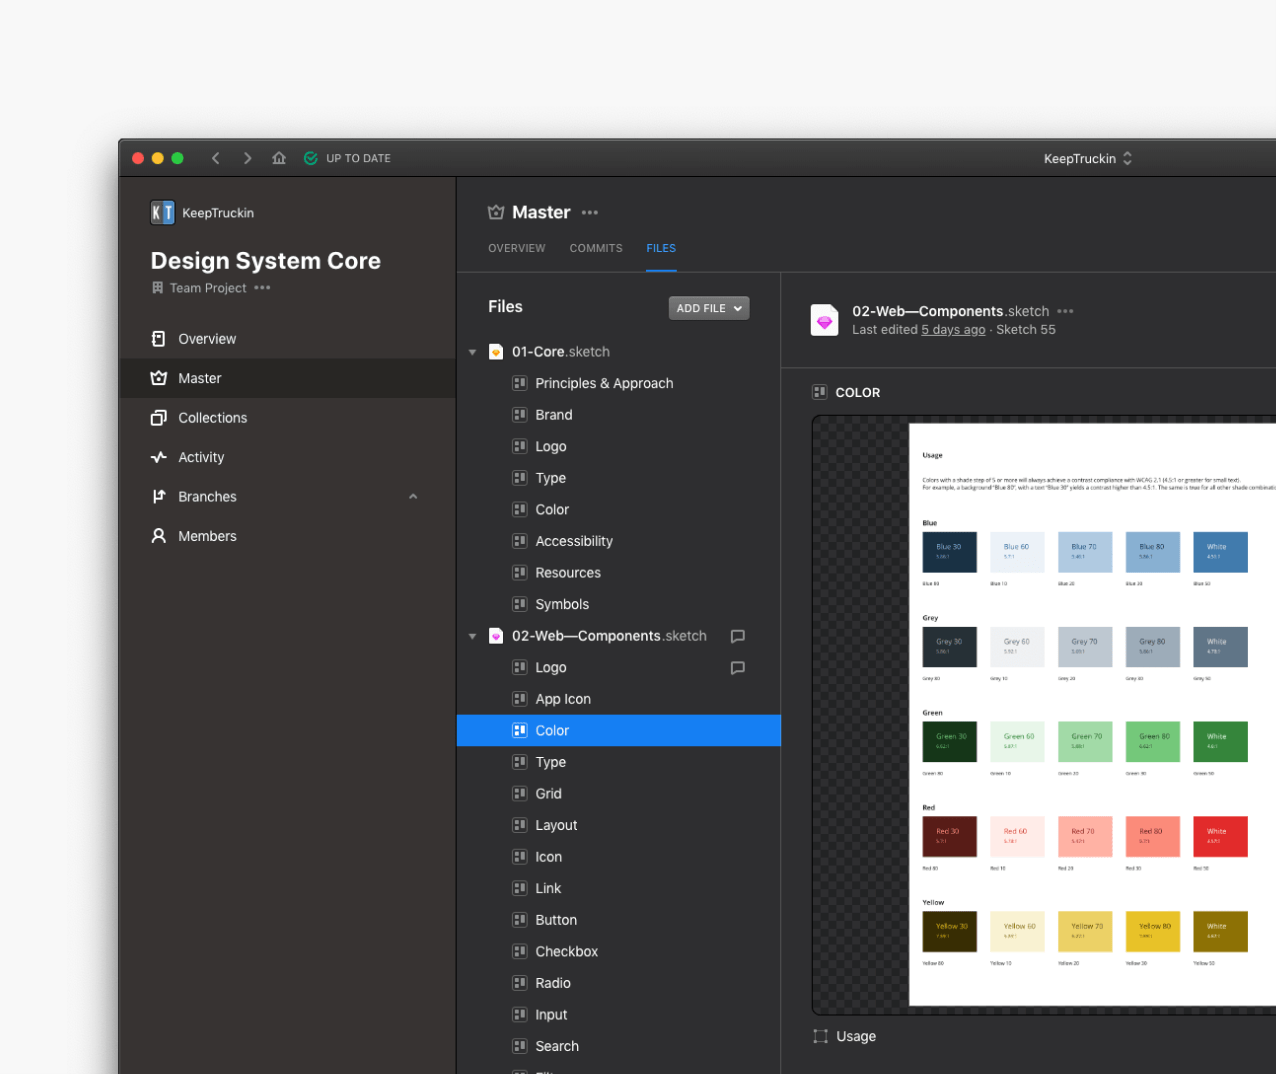The image size is (1276, 1074).
Task: Select the Input page
Action: pos(619,1014)
